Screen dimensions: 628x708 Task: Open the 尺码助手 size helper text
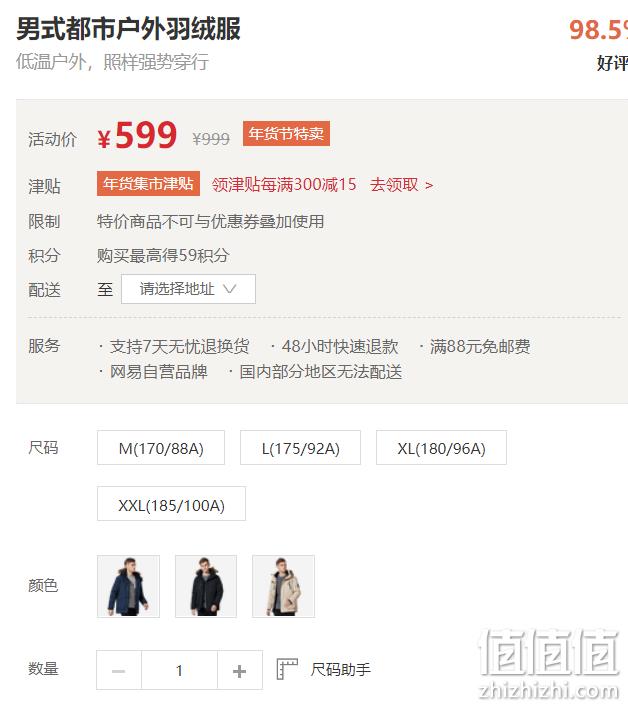[340, 669]
